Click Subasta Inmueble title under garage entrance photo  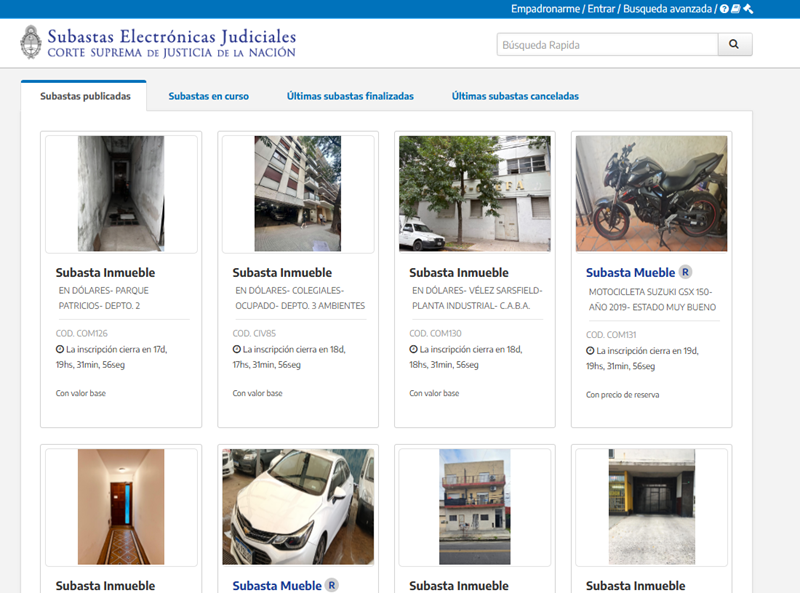(x=635, y=586)
